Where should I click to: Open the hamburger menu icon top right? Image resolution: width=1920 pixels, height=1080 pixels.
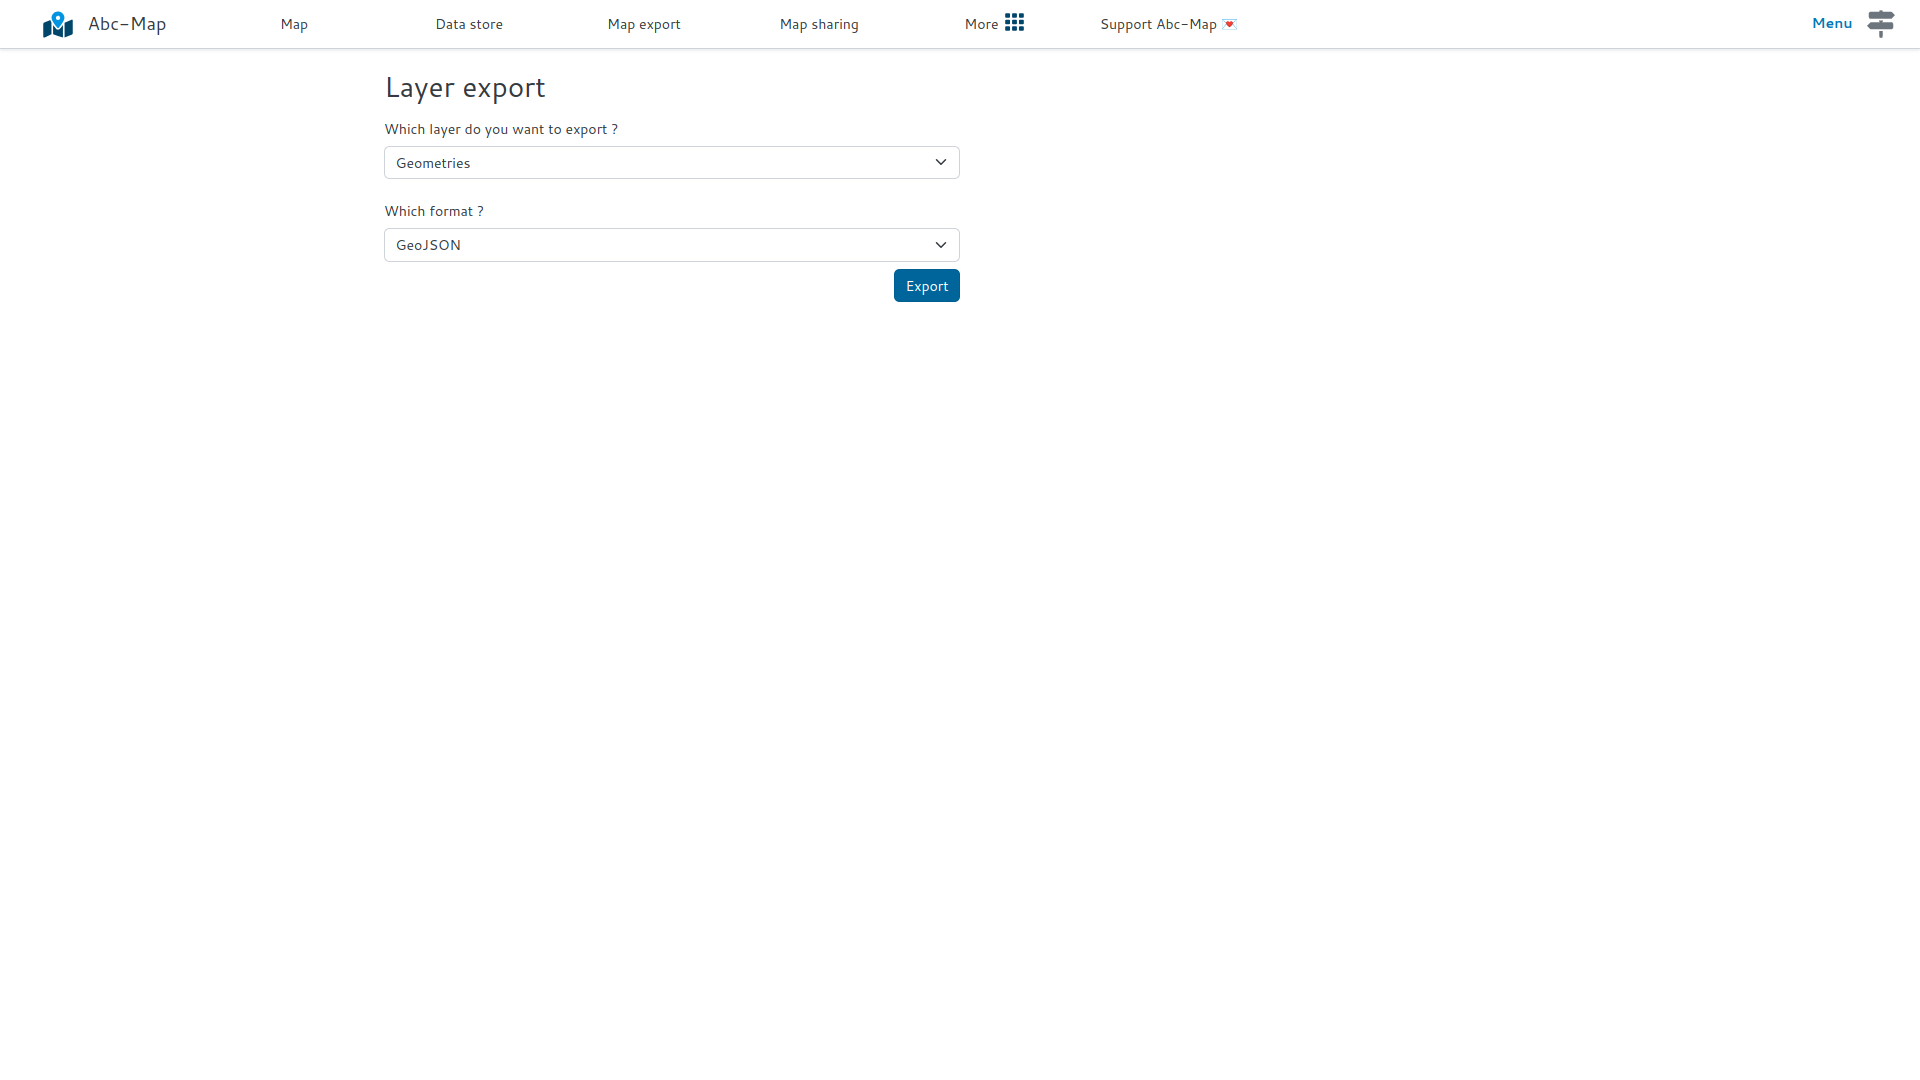1881,23
